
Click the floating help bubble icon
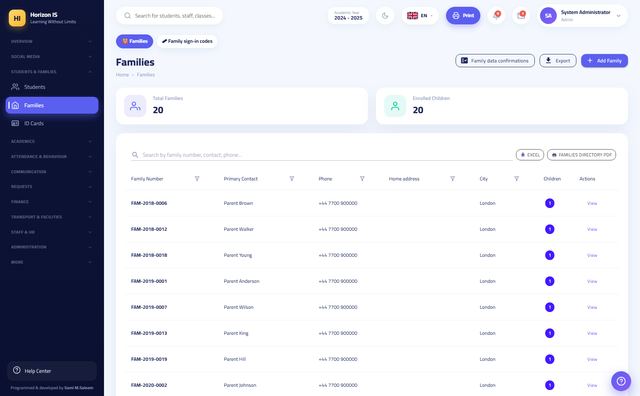(621, 381)
